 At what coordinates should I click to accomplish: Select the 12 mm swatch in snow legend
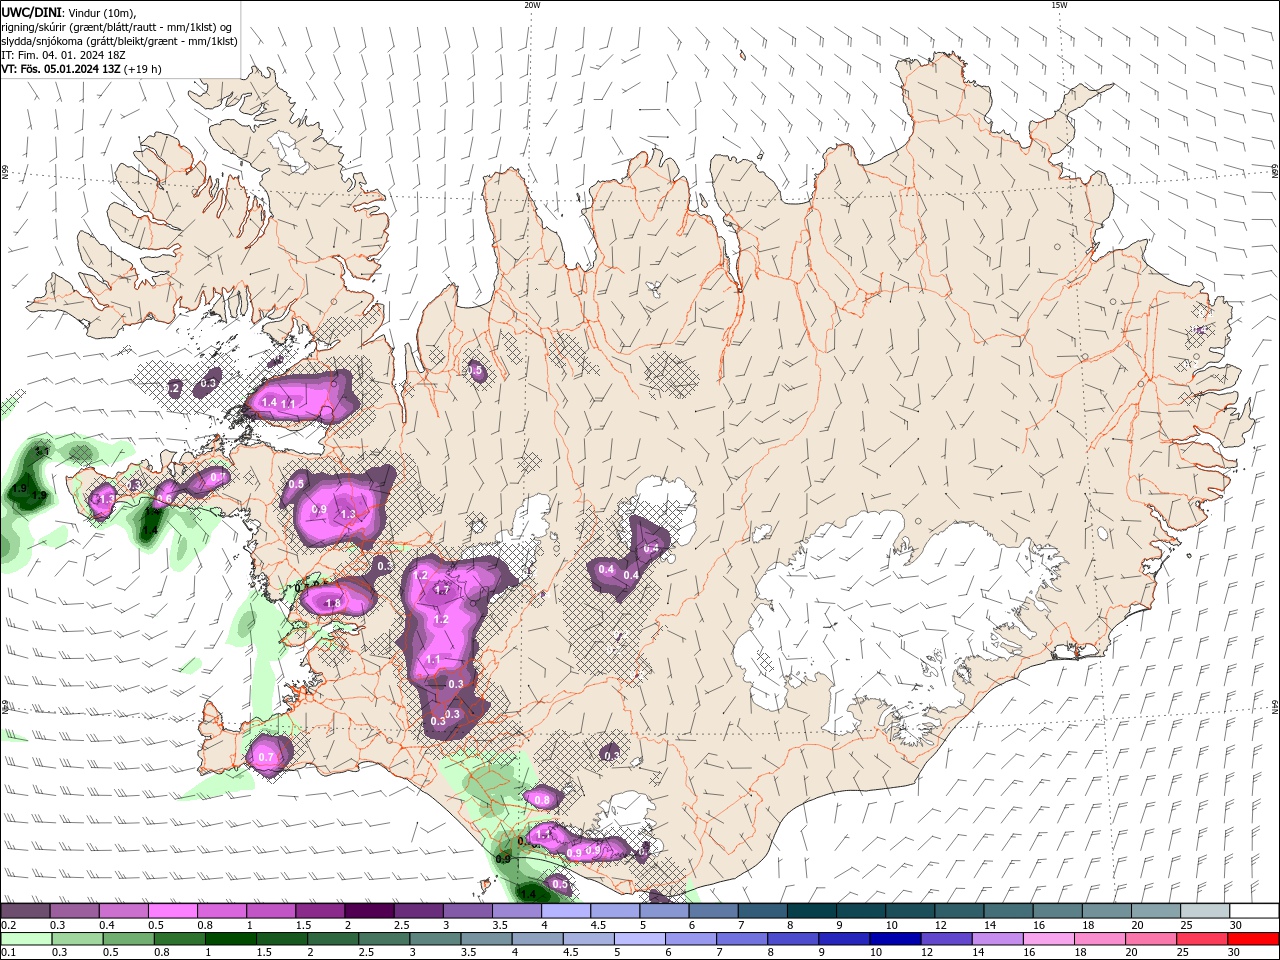point(960,911)
